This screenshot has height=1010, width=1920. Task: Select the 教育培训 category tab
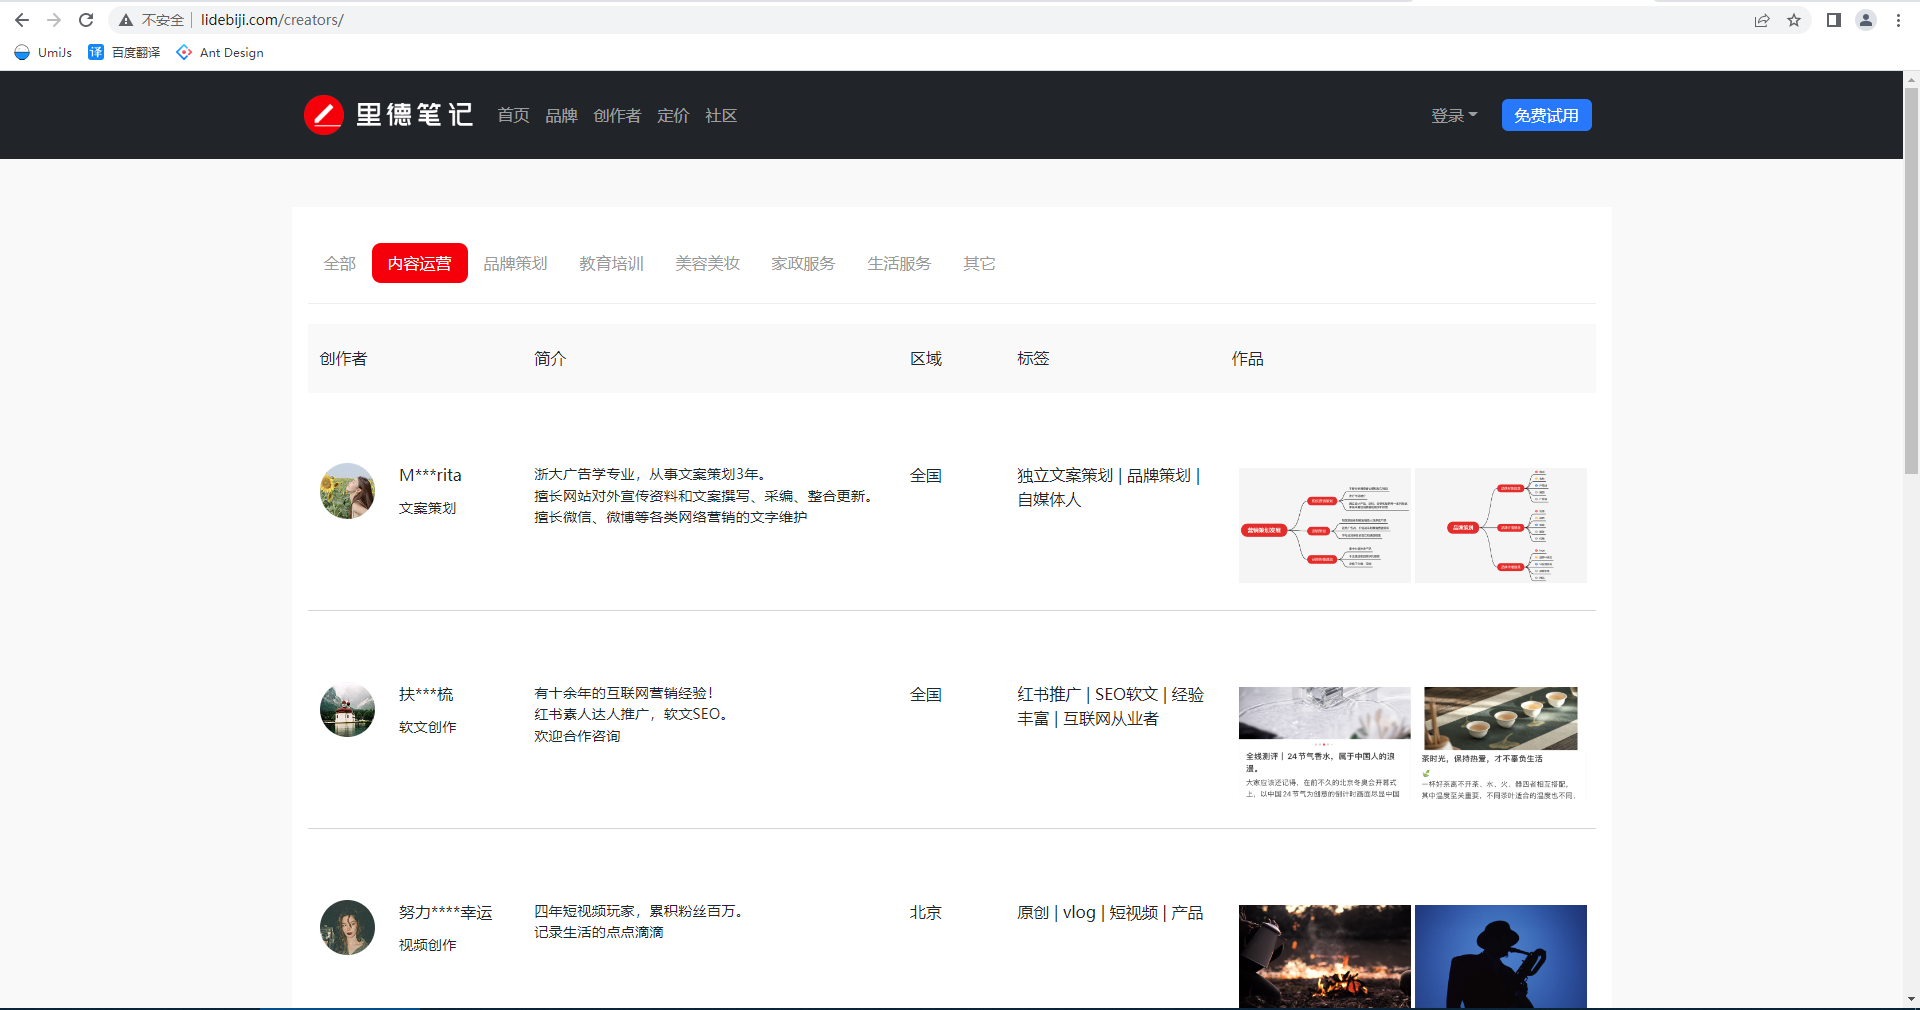pos(612,263)
